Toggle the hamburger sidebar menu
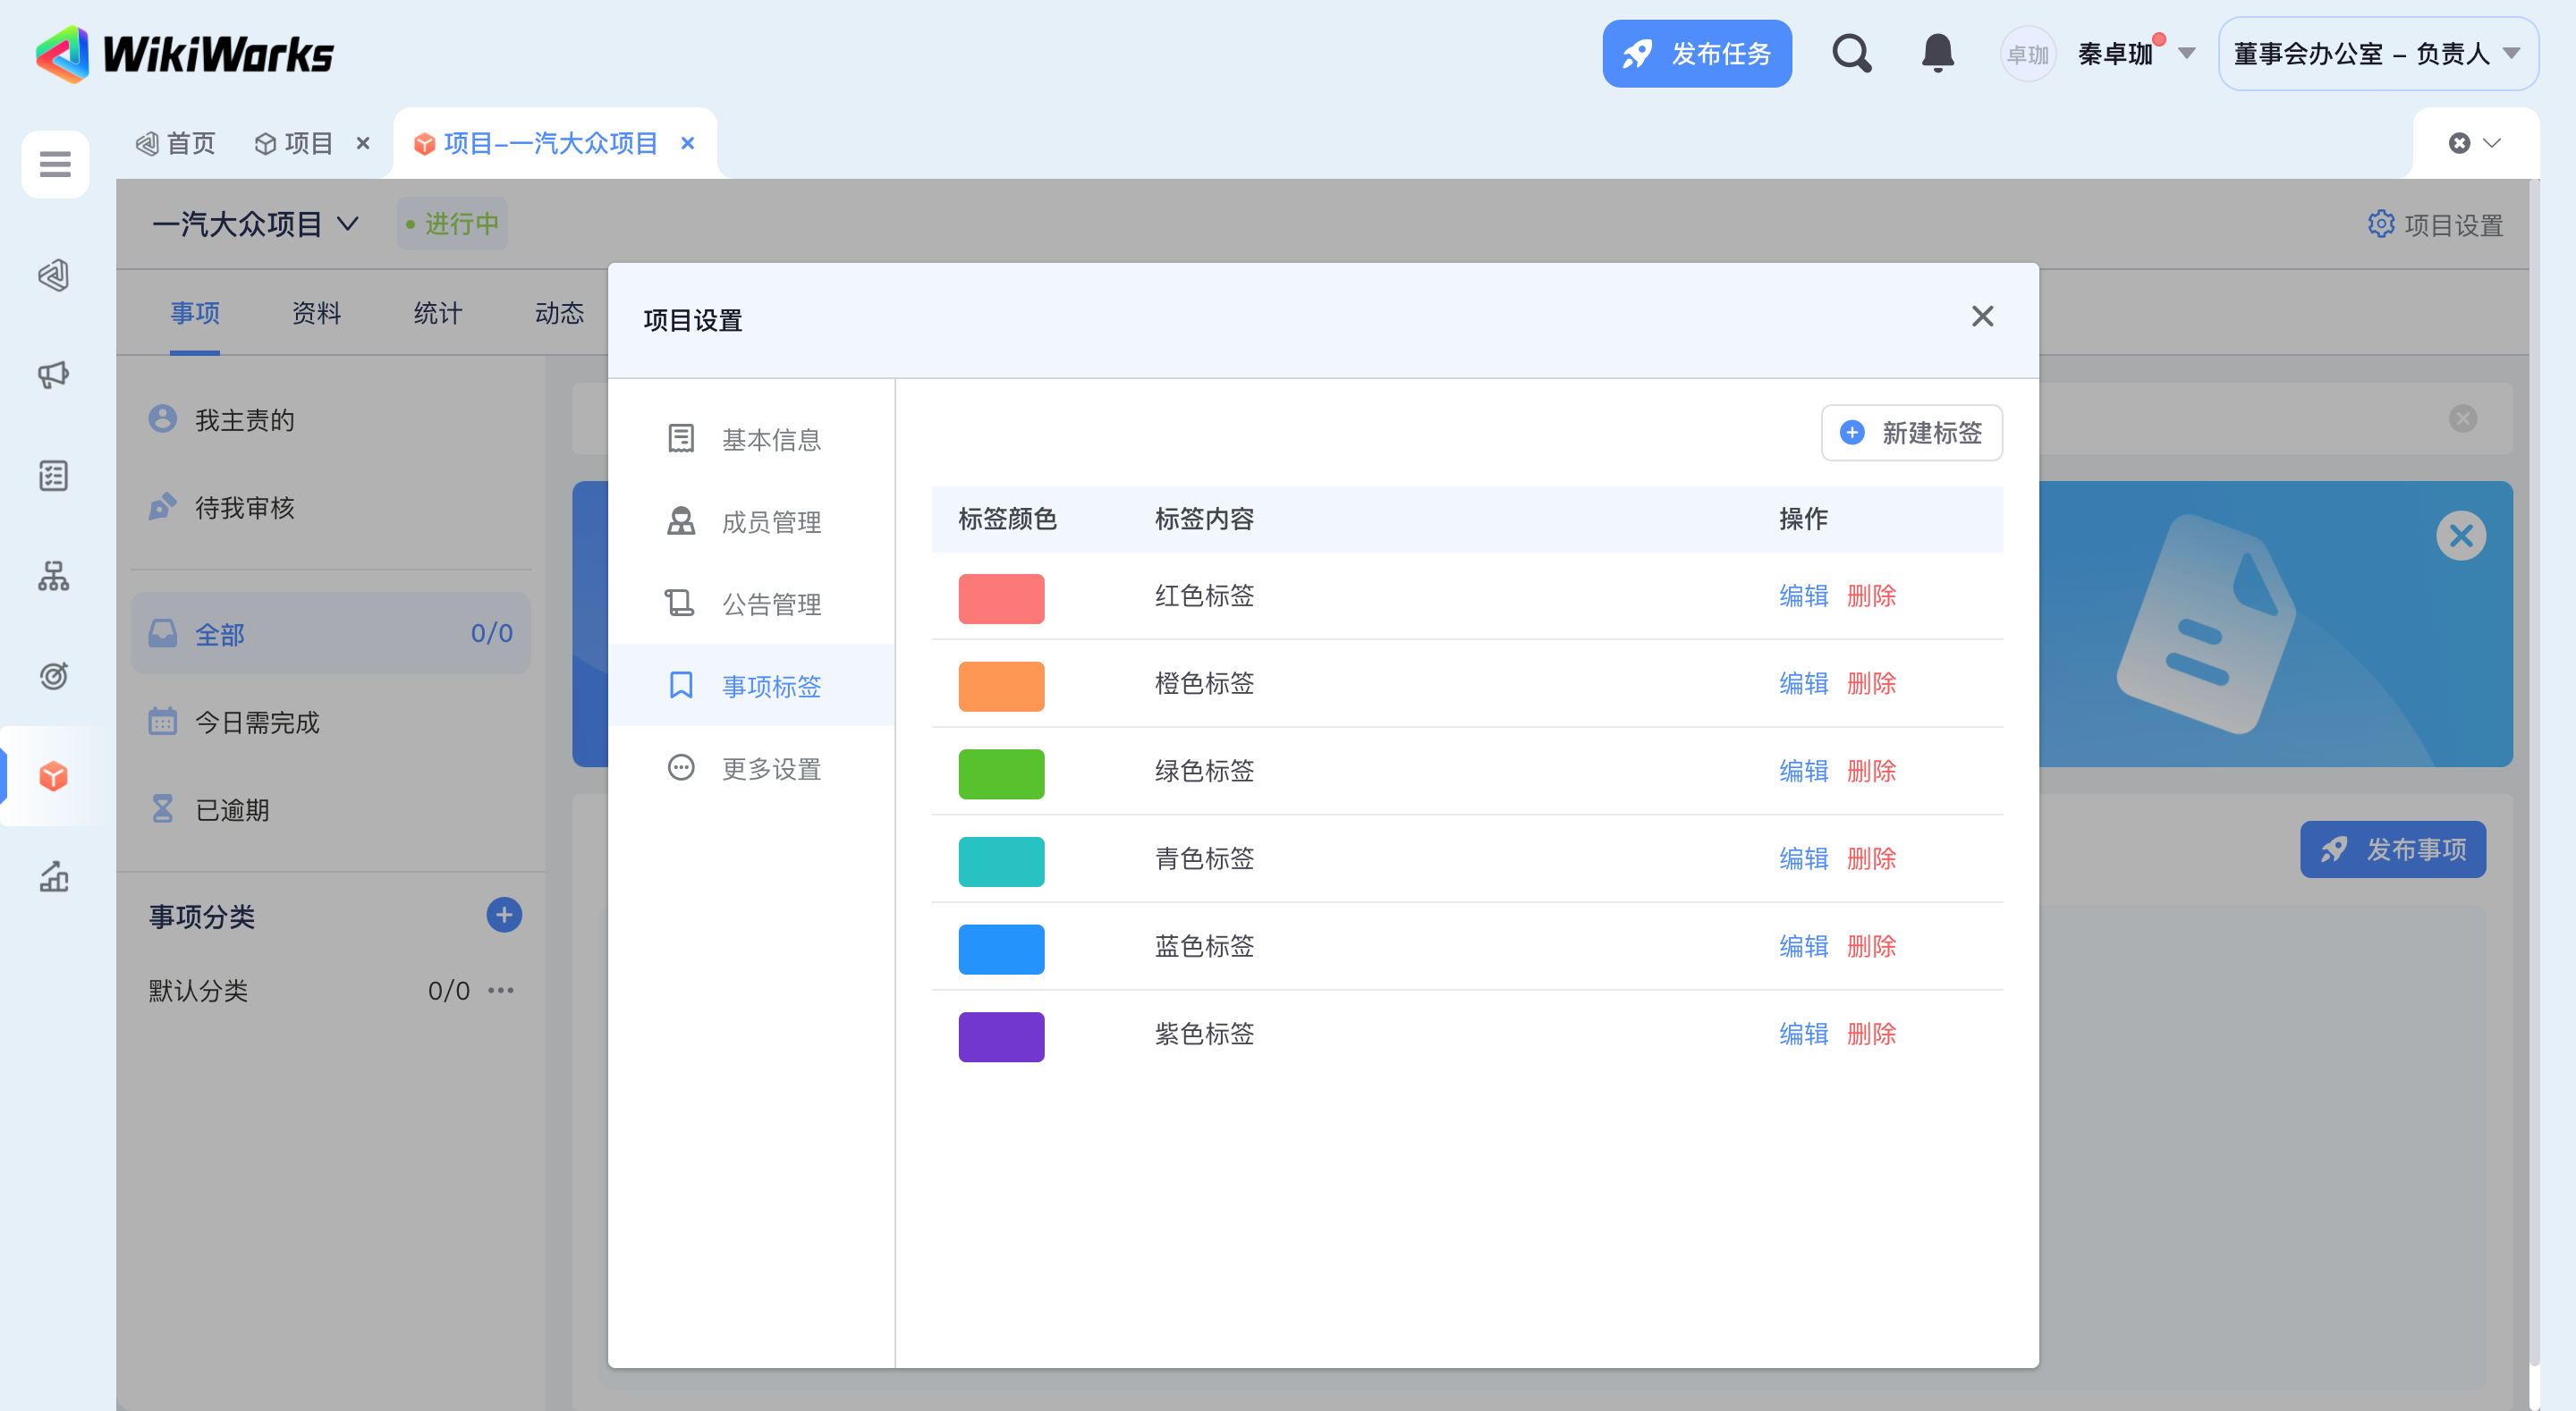Screen dimensions: 2576x1411 (x=55, y=163)
